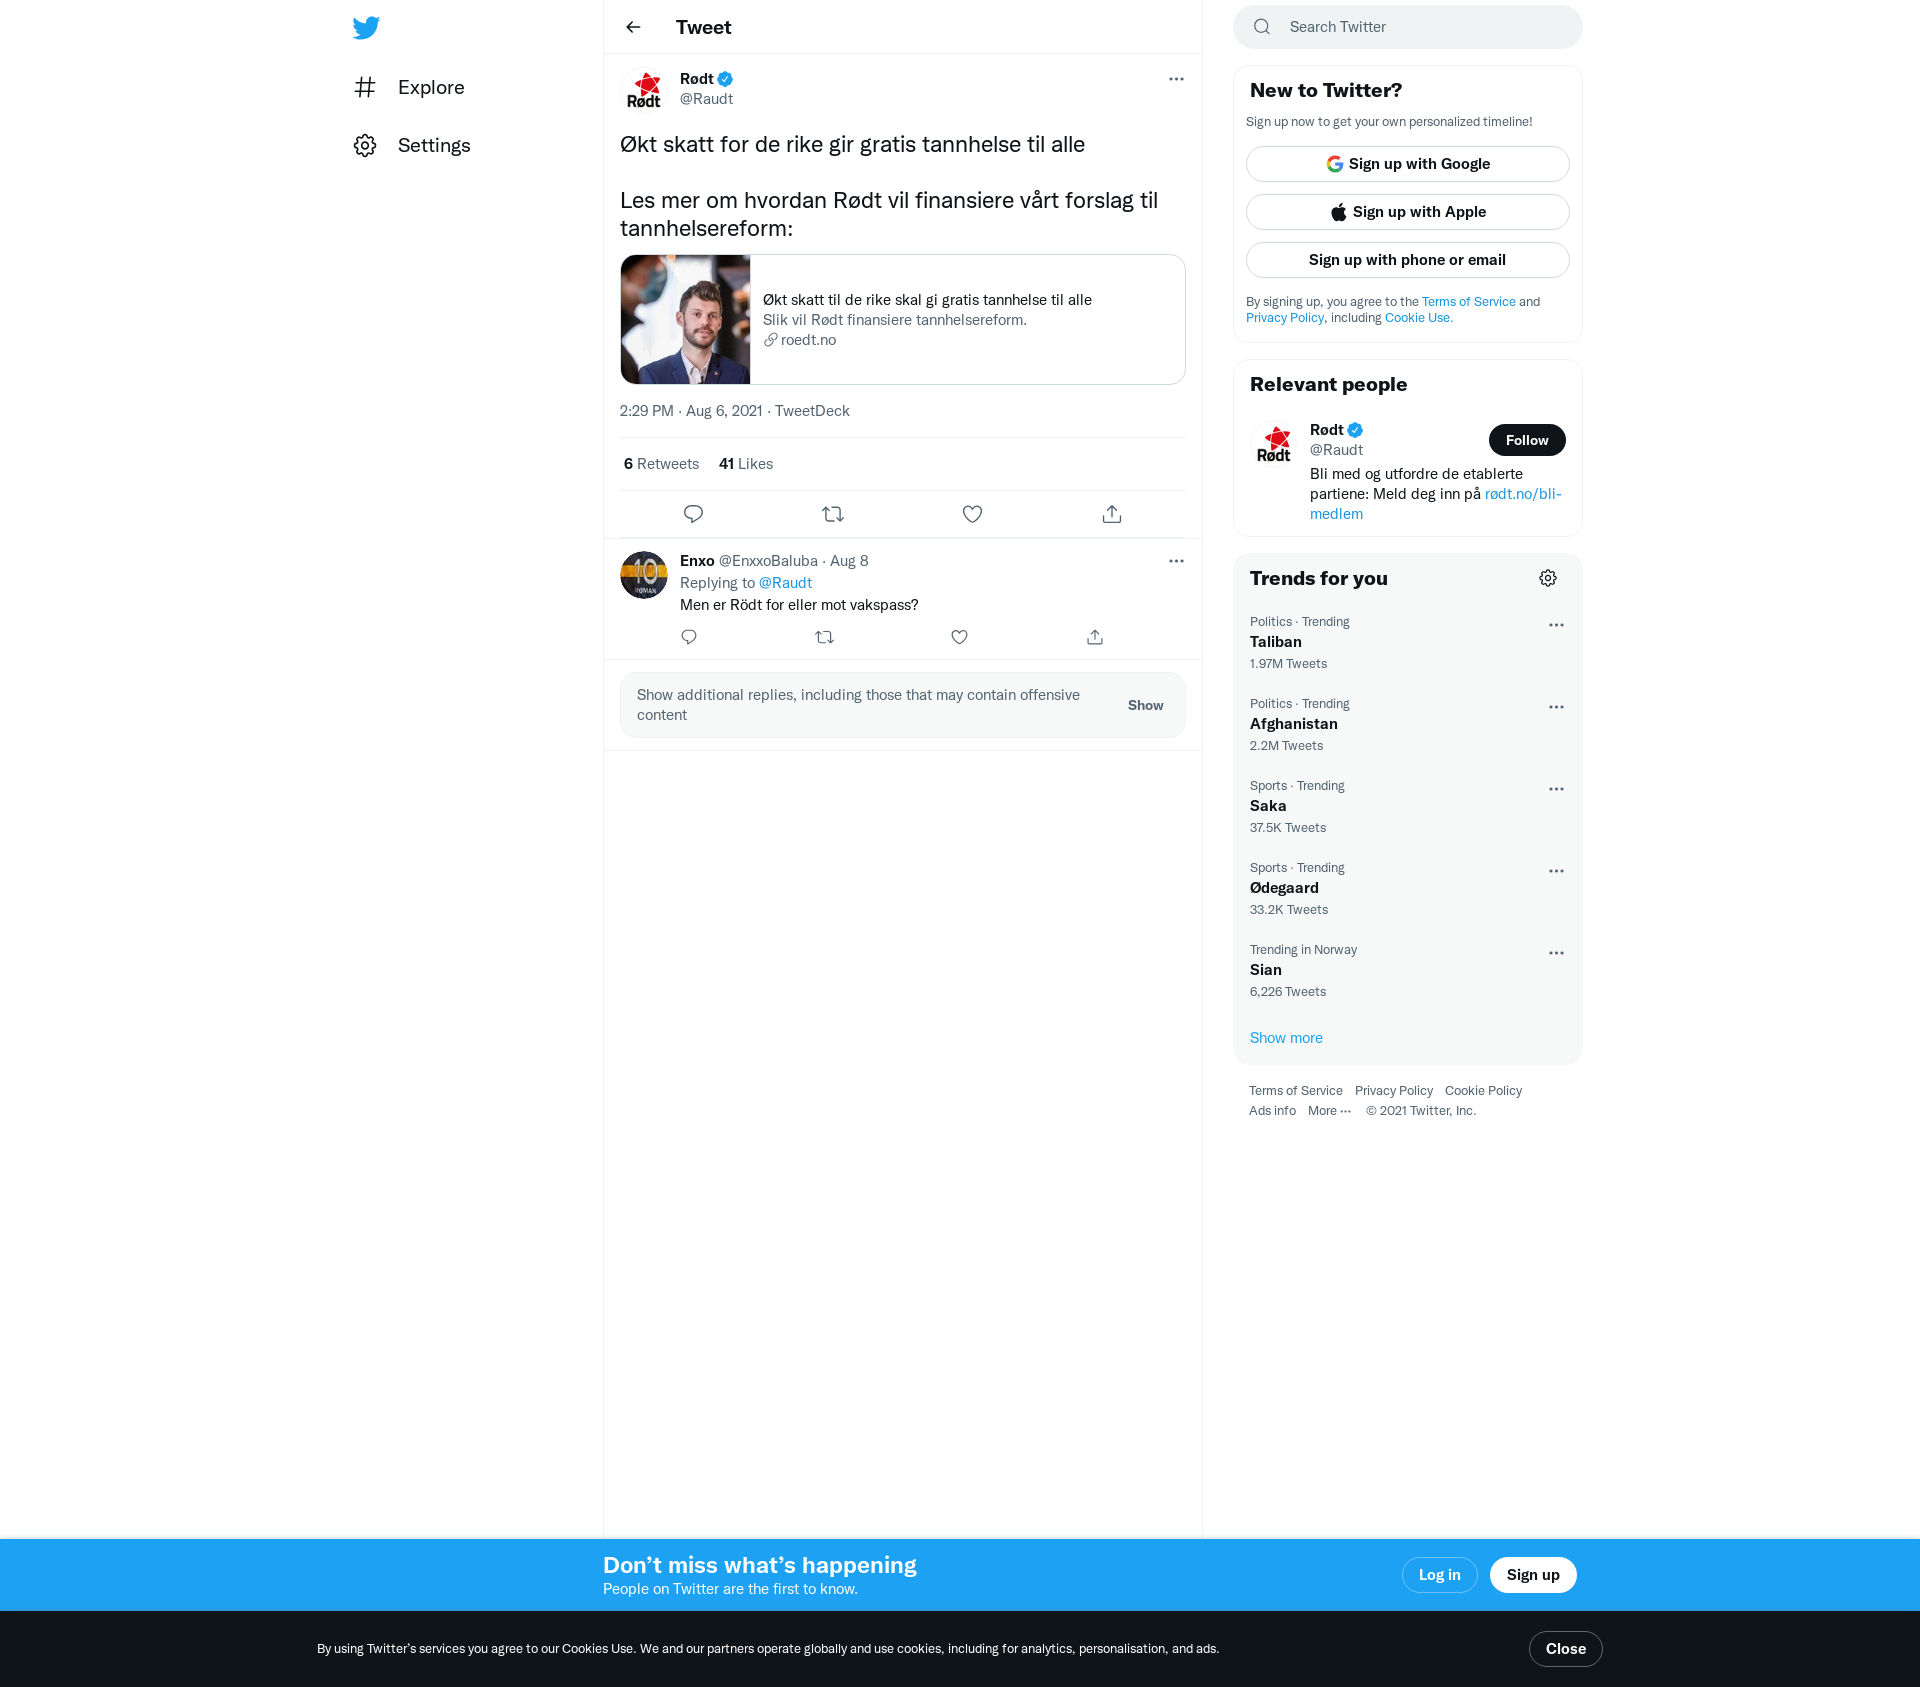Image resolution: width=1920 pixels, height=1687 pixels.
Task: Reply to Rødt's main tweet
Action: click(693, 514)
